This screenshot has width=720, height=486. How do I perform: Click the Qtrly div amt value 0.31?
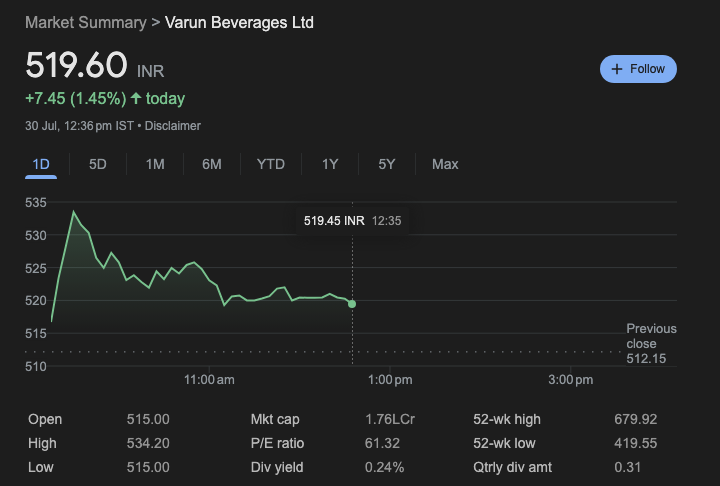[627, 467]
